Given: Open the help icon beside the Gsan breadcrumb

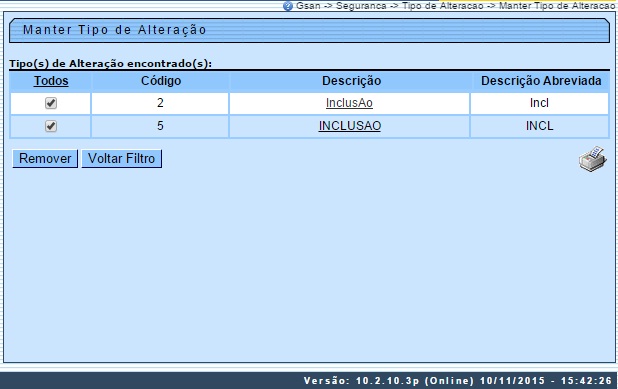Looking at the screenshot, I should 288,6.
